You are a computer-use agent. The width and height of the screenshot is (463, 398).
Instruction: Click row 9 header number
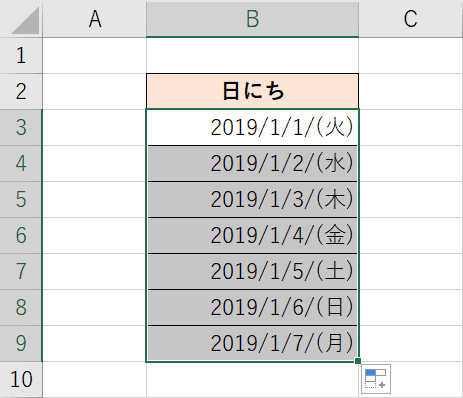[x=21, y=343]
